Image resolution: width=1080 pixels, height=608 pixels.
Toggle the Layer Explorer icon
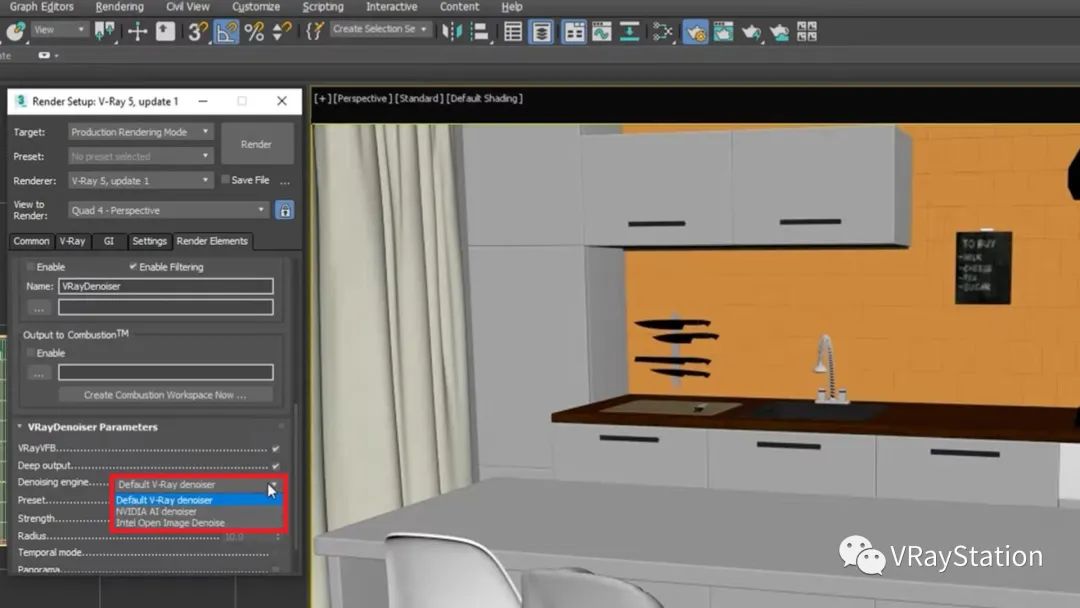tap(541, 31)
